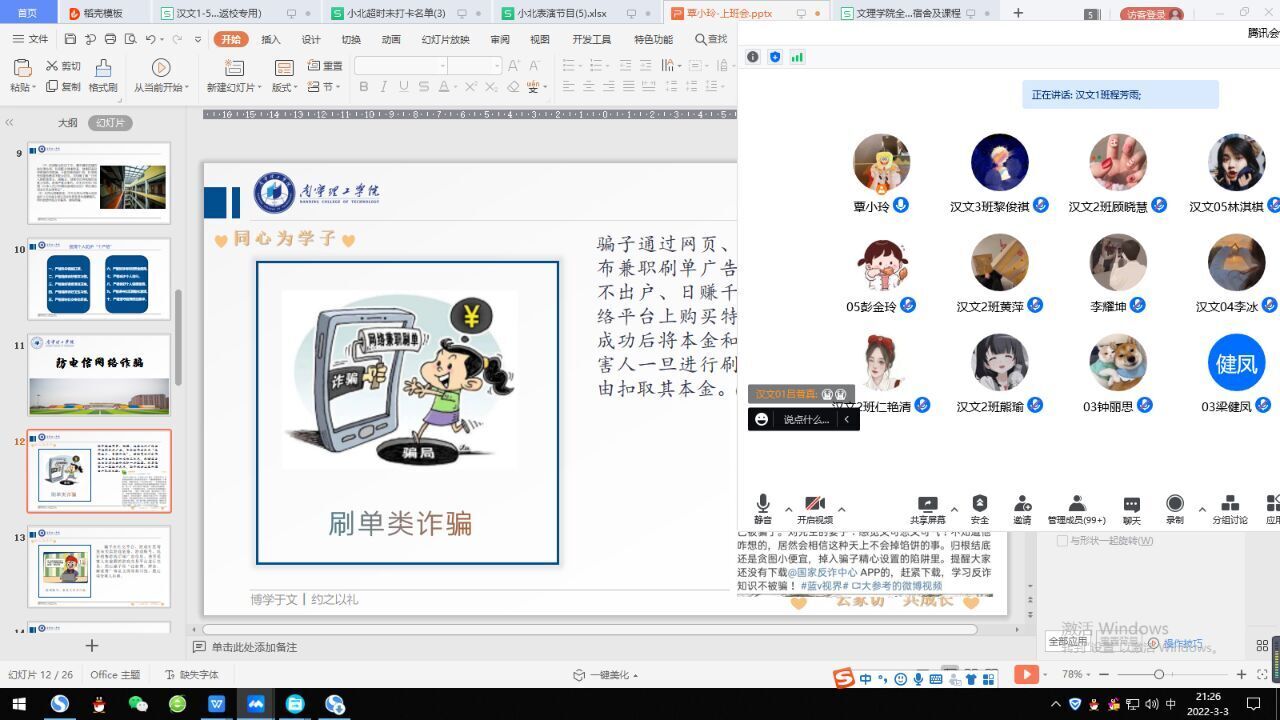Click the Share Screen icon

[927, 508]
